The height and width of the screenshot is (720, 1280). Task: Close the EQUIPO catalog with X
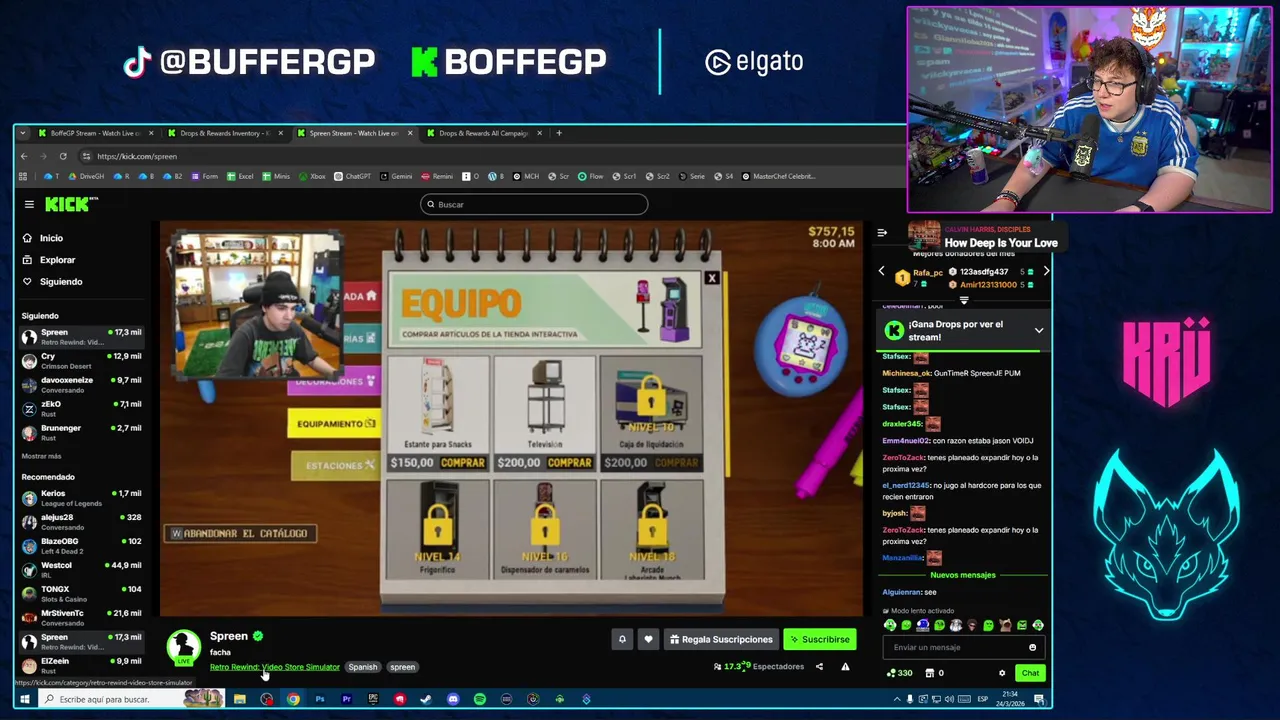click(711, 278)
